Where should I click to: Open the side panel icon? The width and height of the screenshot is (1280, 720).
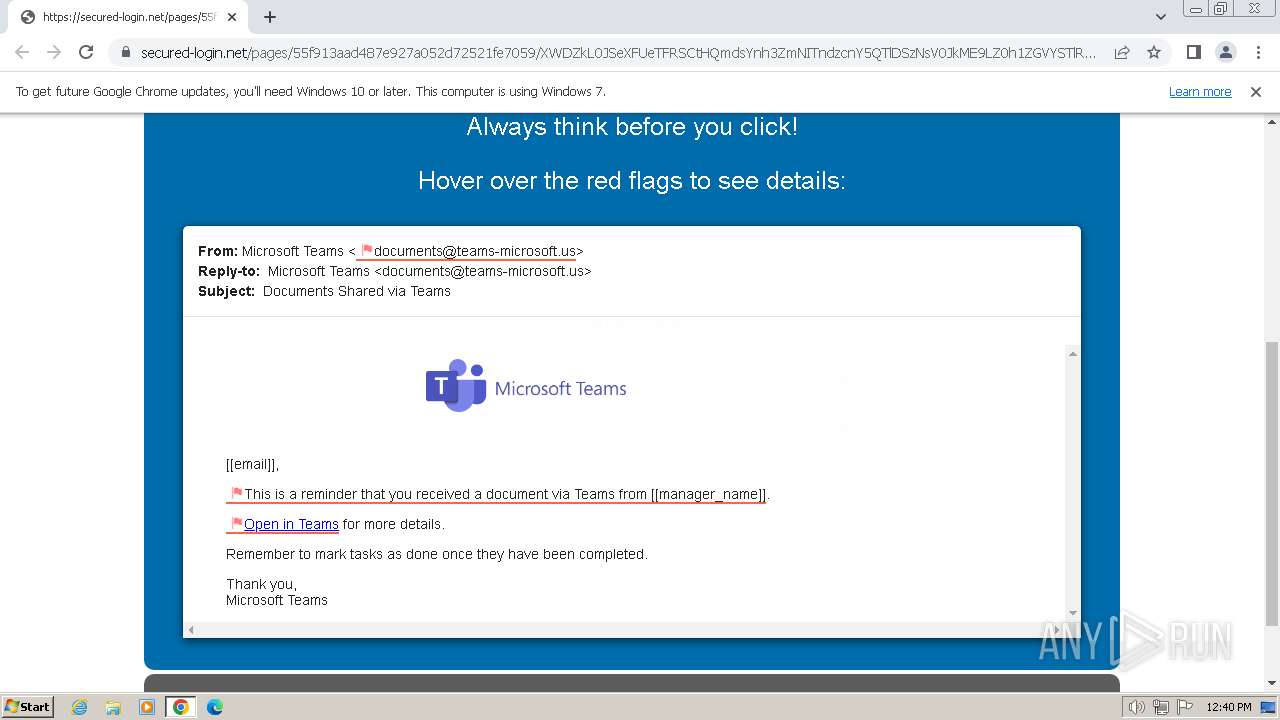[x=1193, y=52]
